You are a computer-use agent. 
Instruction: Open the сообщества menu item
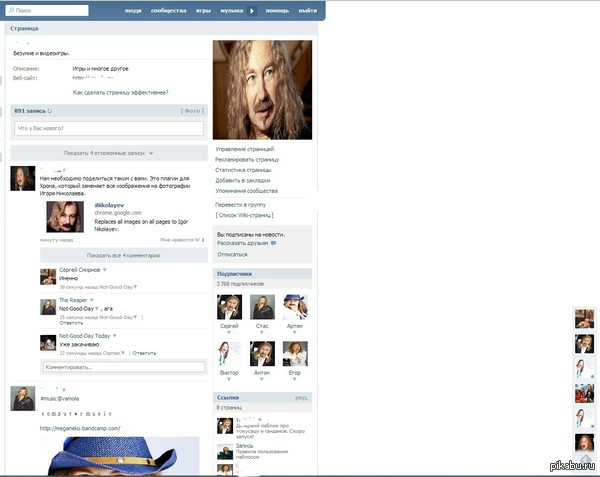pyautogui.click(x=168, y=9)
